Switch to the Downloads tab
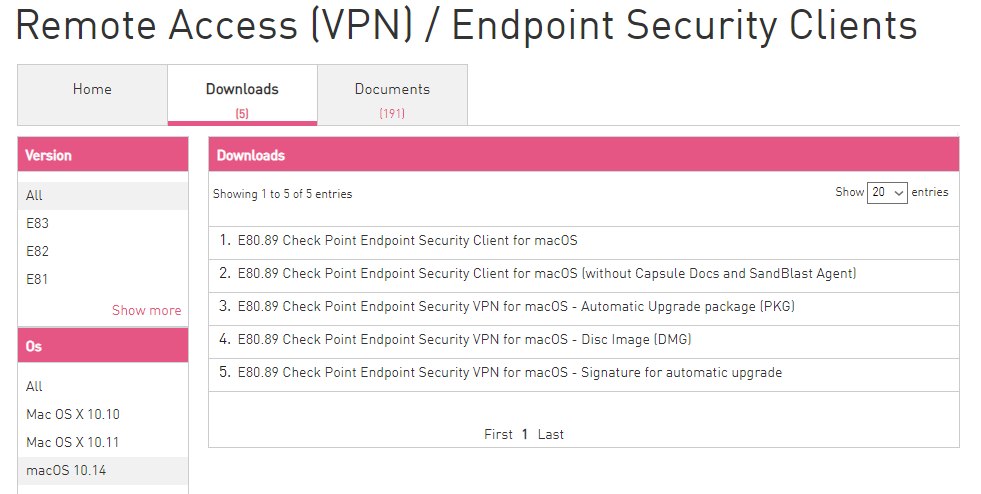 242,96
